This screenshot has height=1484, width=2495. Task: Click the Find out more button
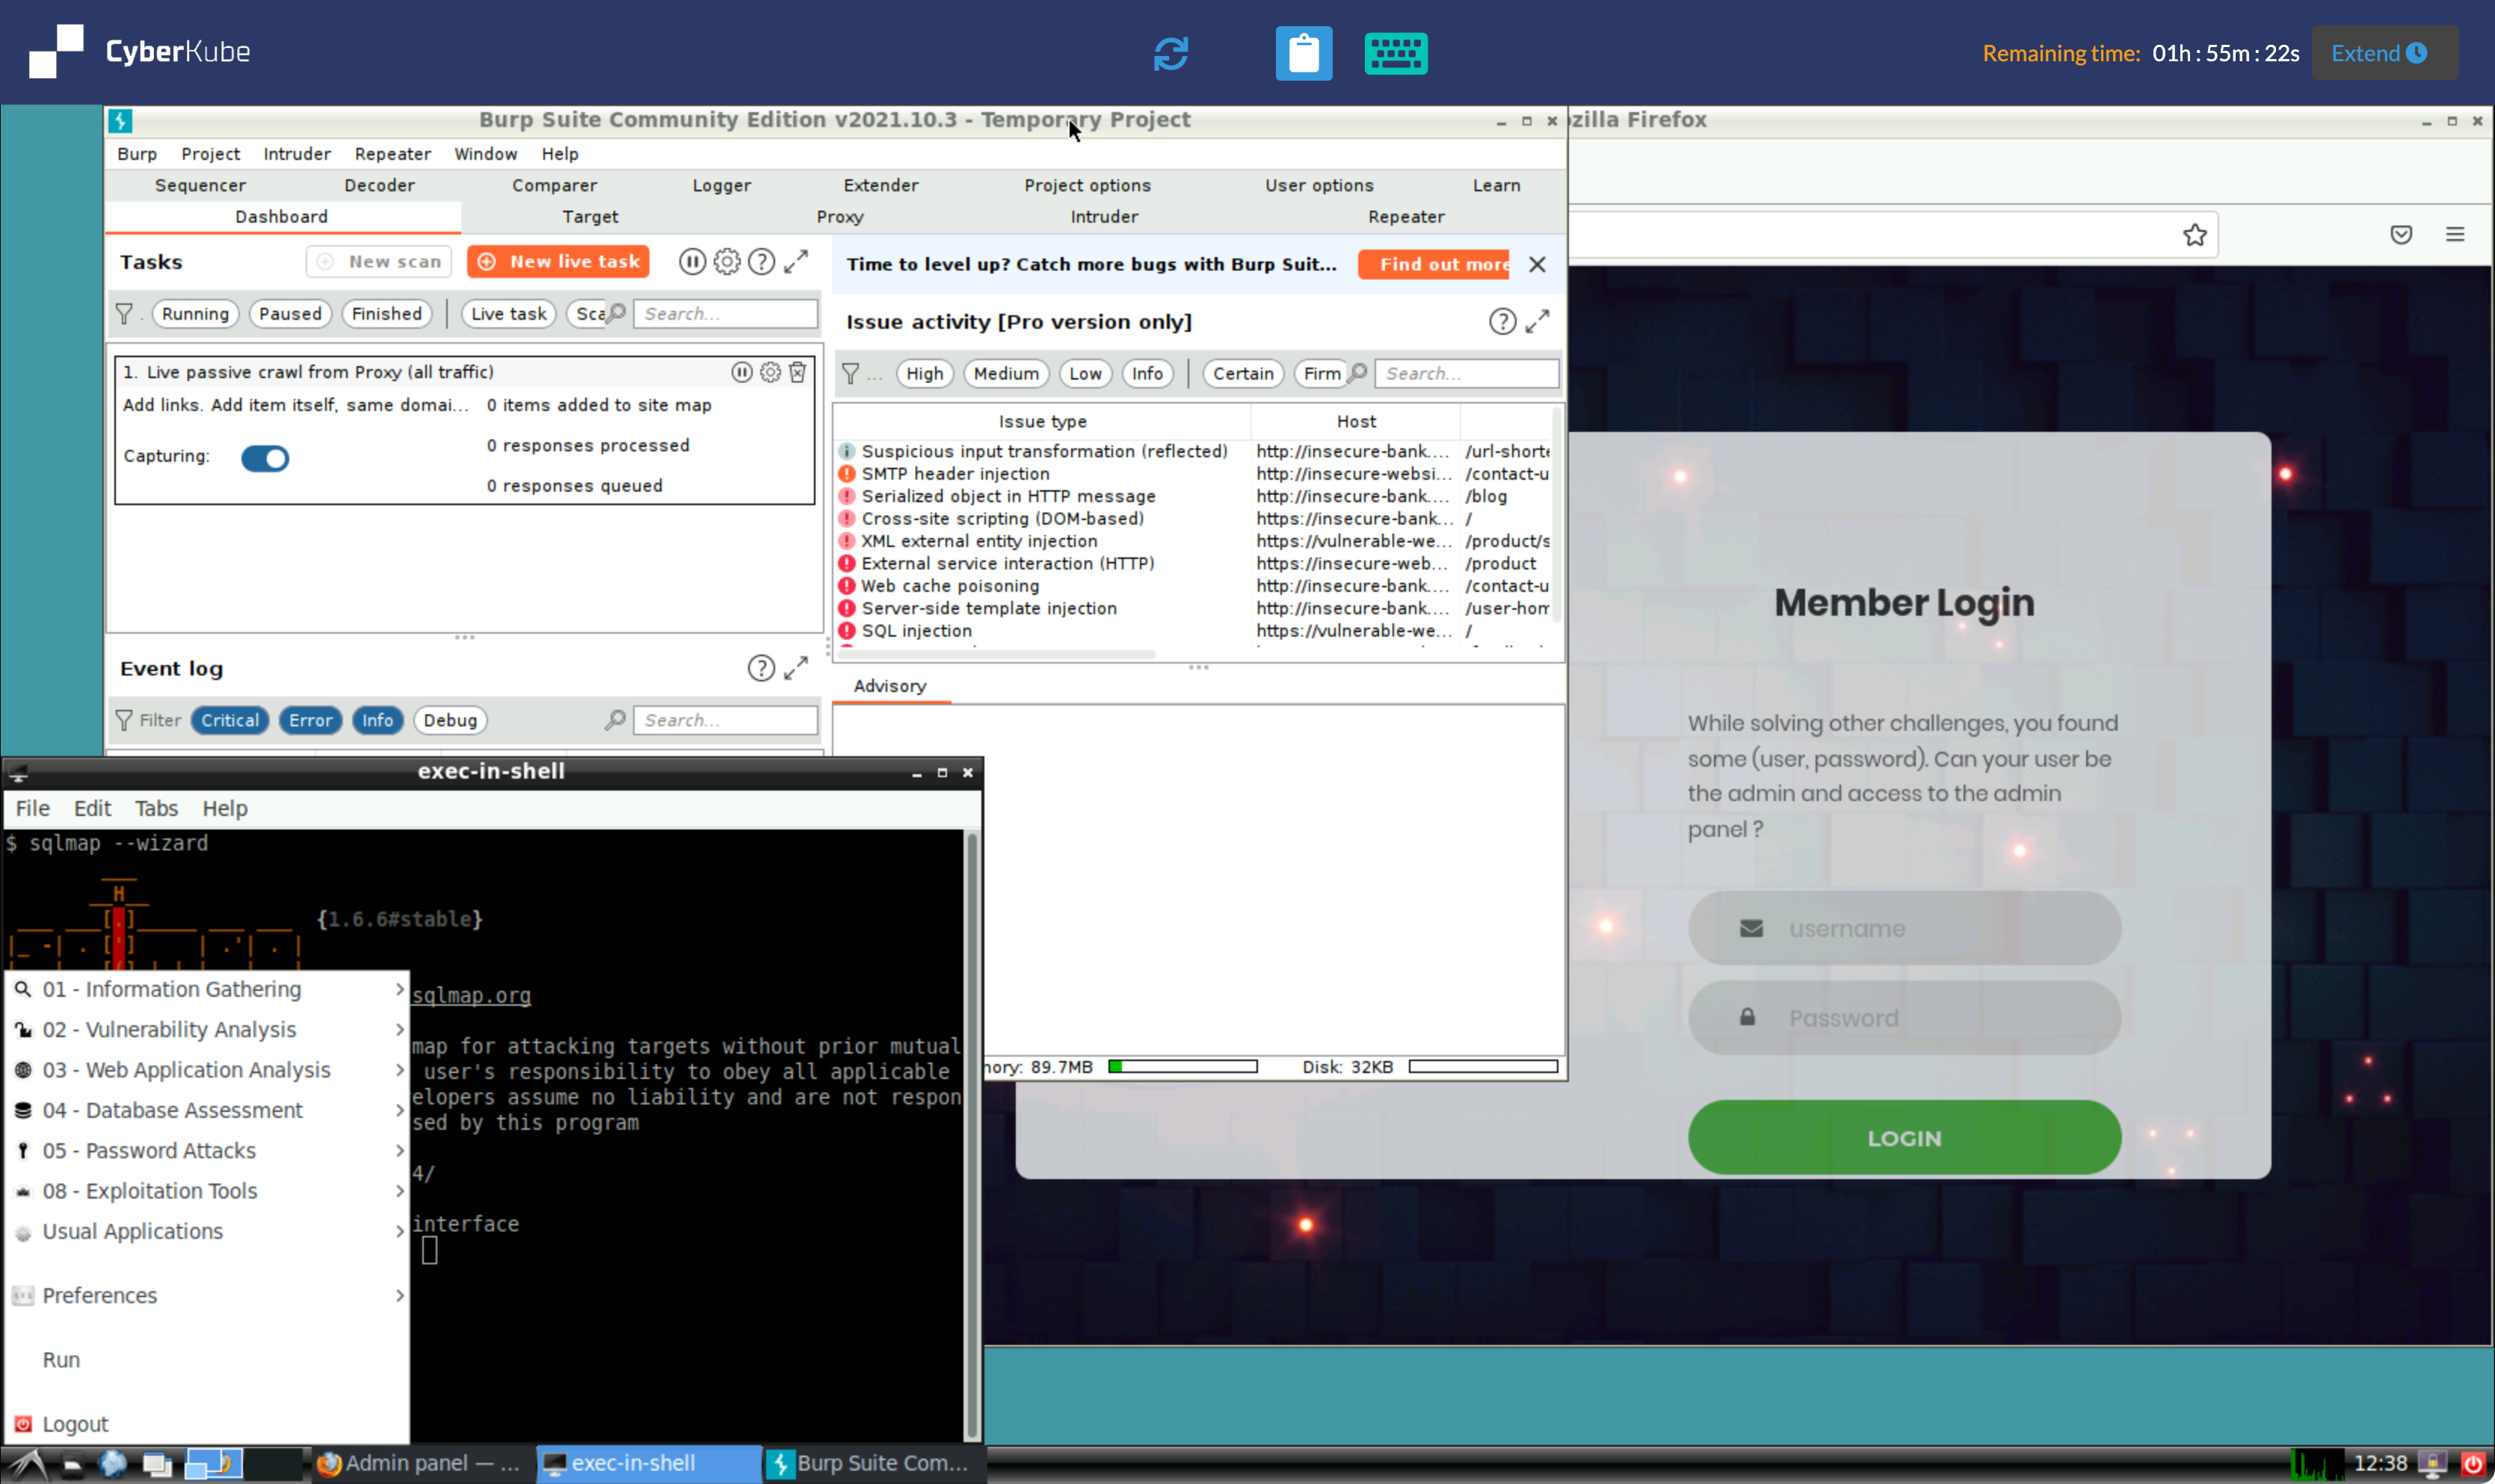[x=1433, y=264]
